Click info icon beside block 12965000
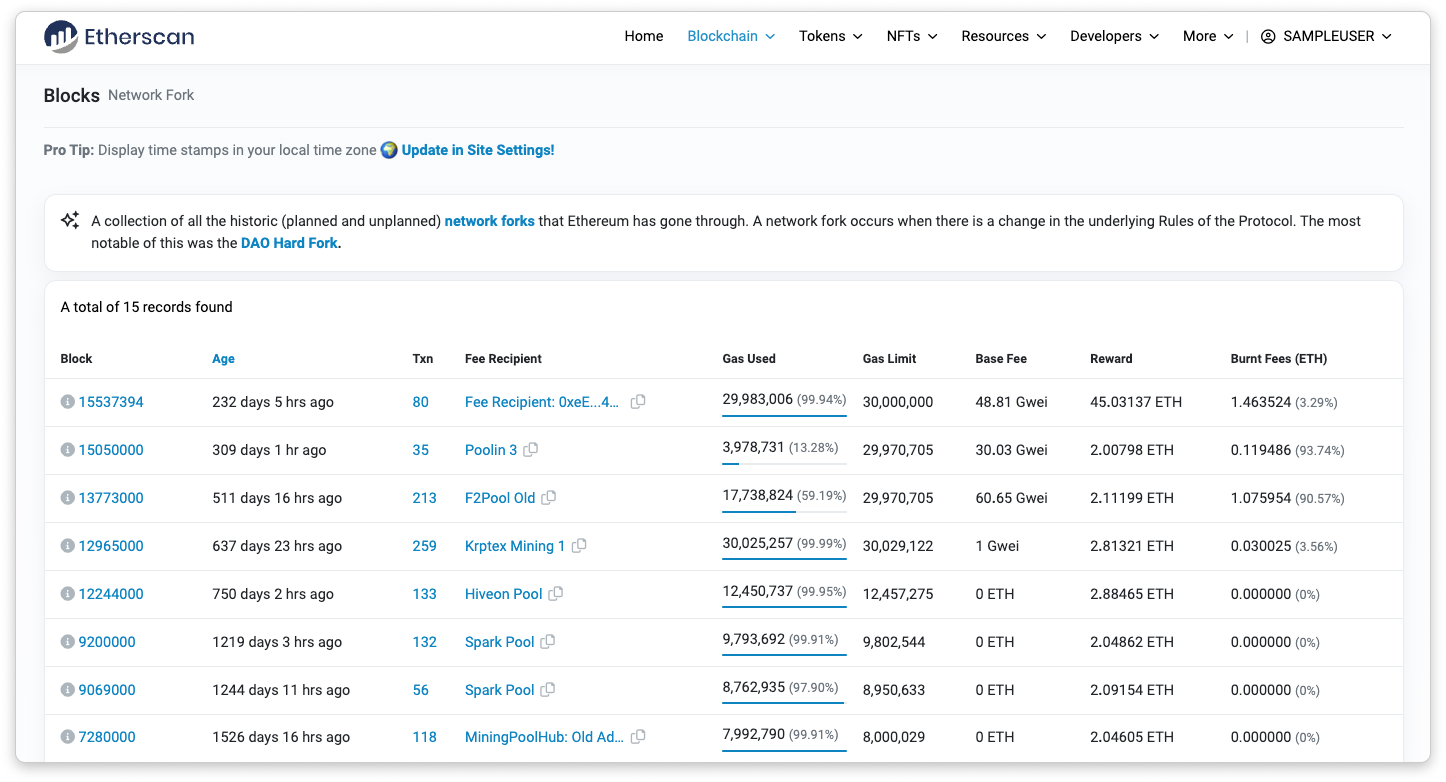 [x=67, y=546]
